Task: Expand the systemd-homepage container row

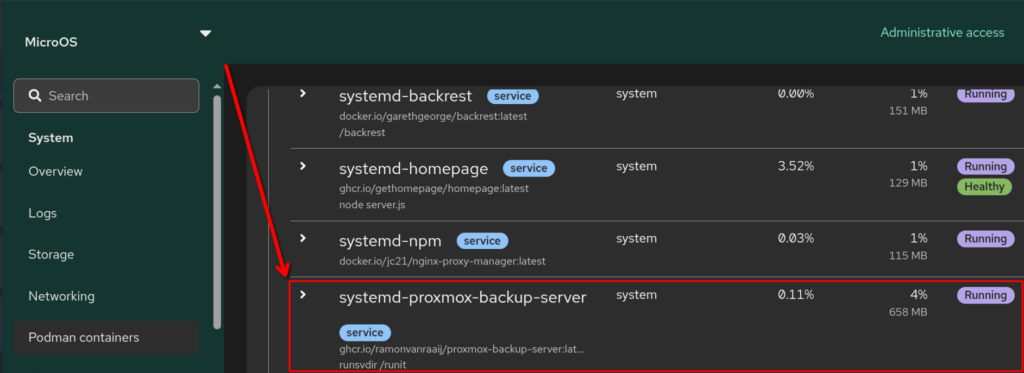Action: pos(302,166)
